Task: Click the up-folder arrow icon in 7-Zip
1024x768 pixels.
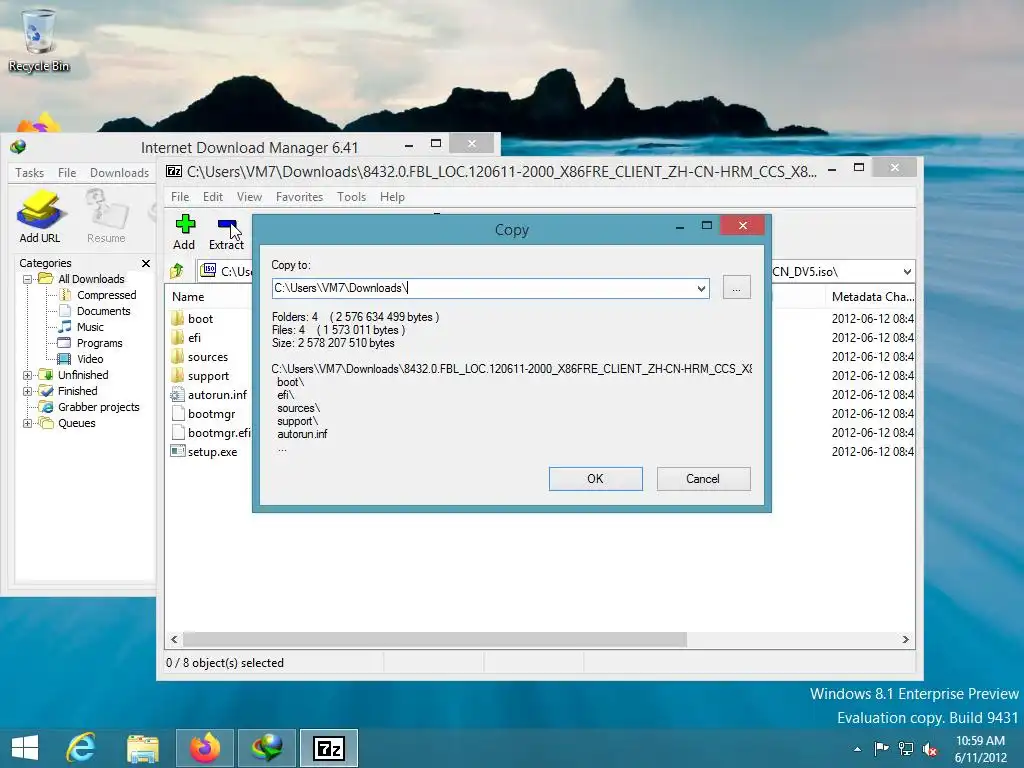Action: (x=176, y=271)
